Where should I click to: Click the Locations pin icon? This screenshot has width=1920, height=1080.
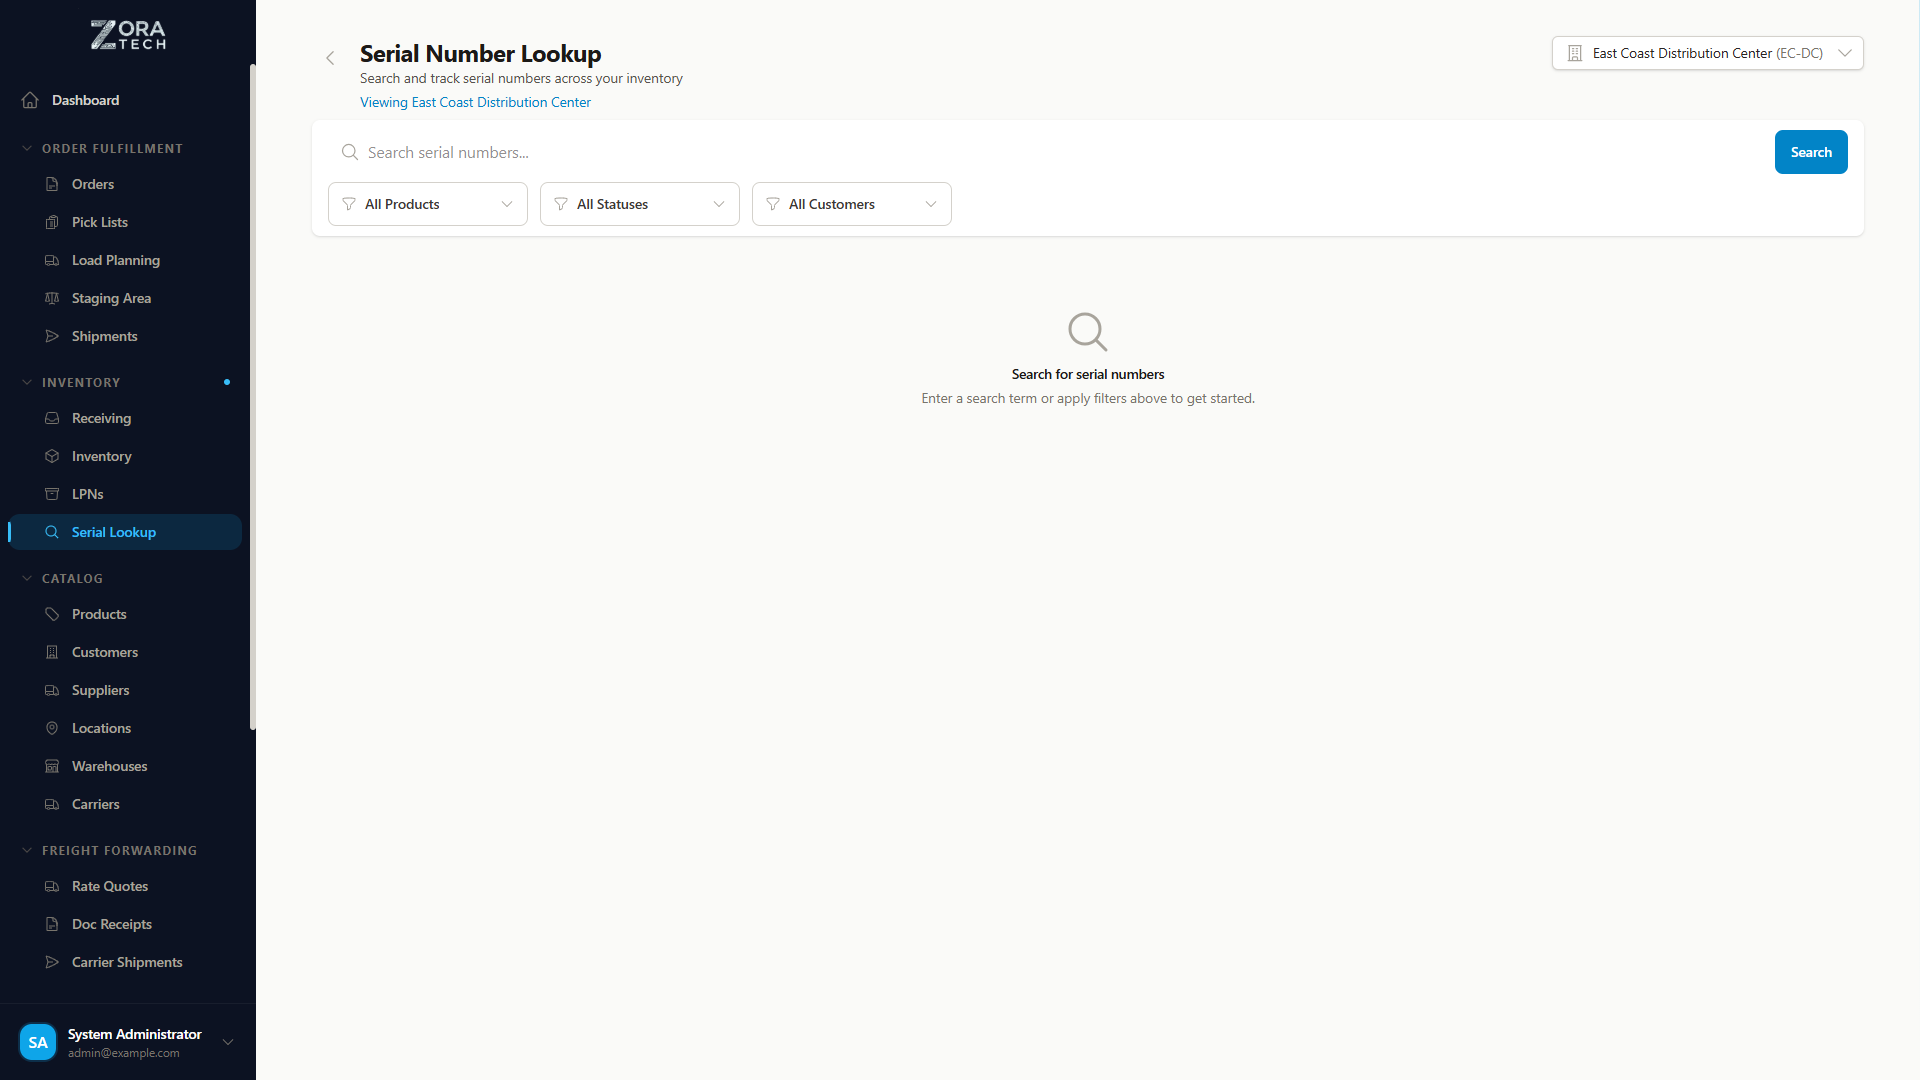(x=52, y=728)
